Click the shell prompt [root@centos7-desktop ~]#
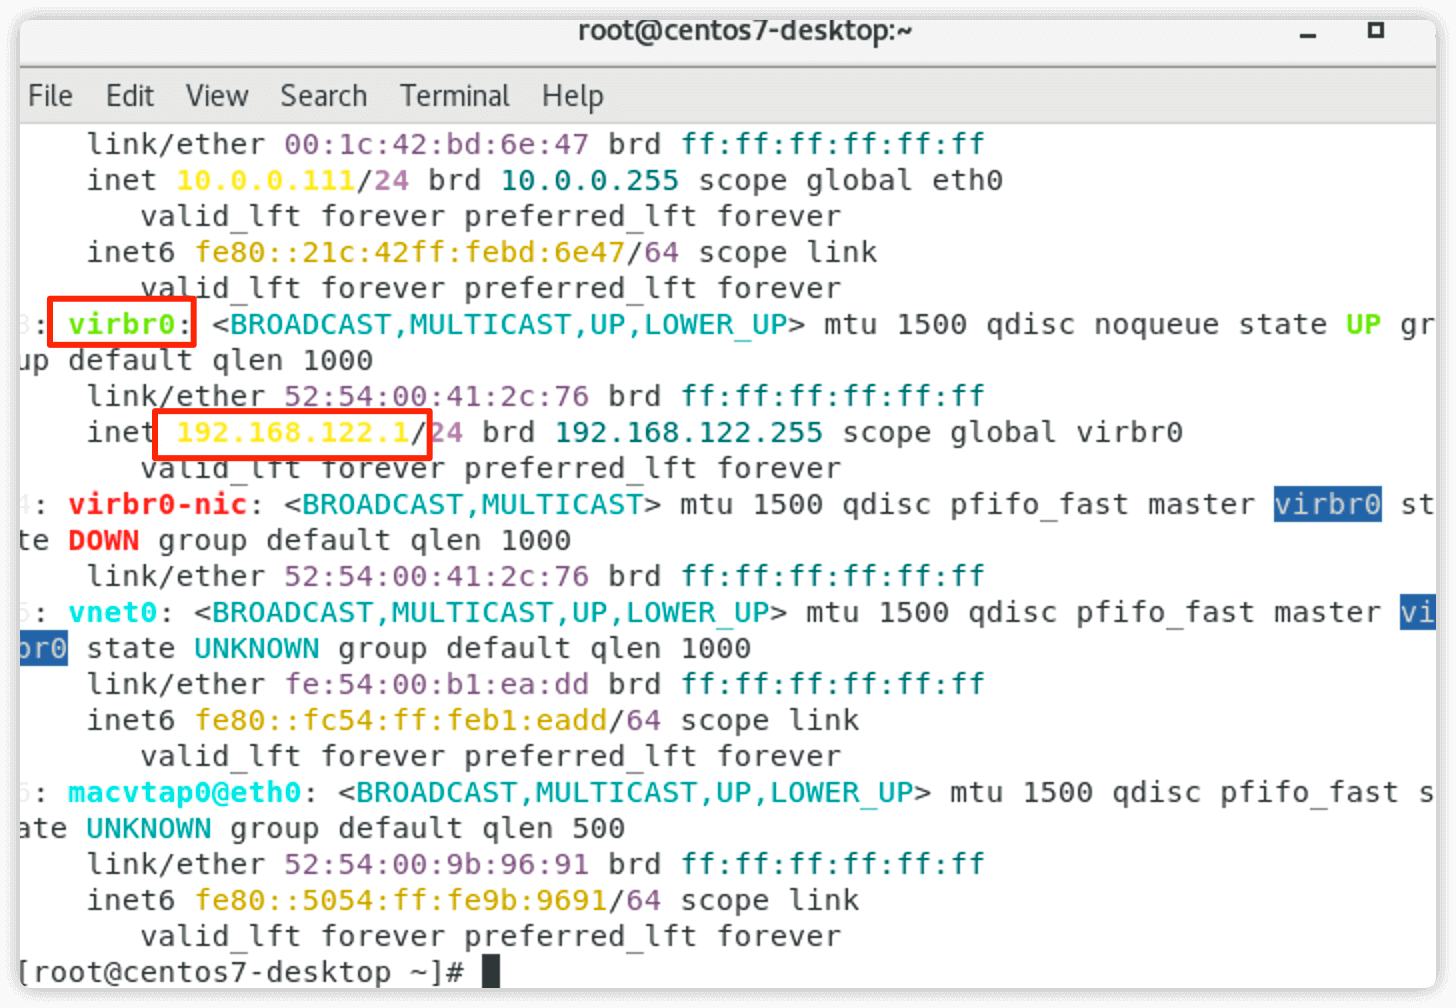The width and height of the screenshot is (1456, 1008). click(x=241, y=972)
